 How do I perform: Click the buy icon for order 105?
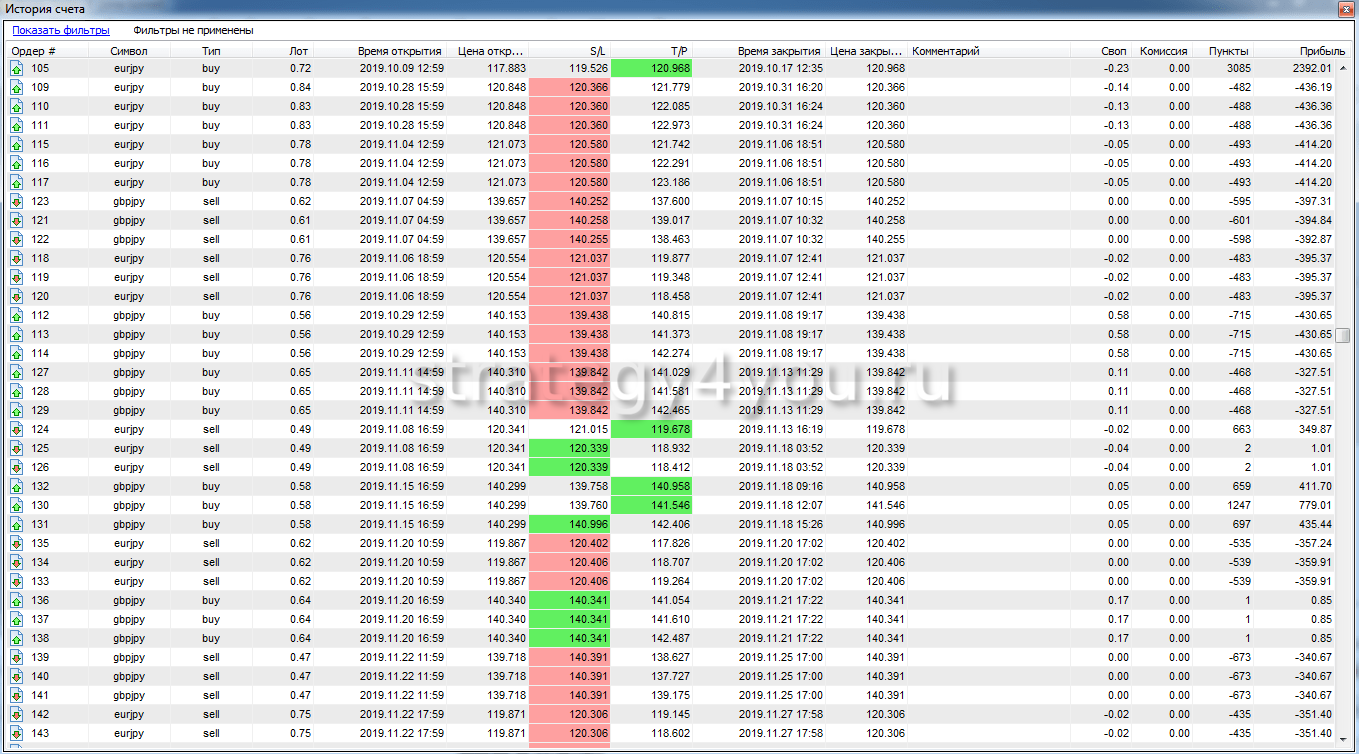[x=16, y=68]
